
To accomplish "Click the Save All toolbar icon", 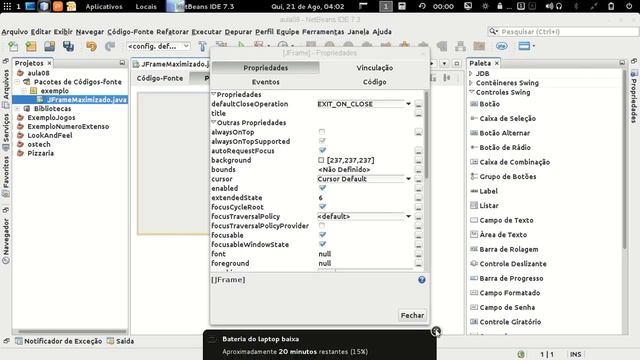I will point(68,46).
